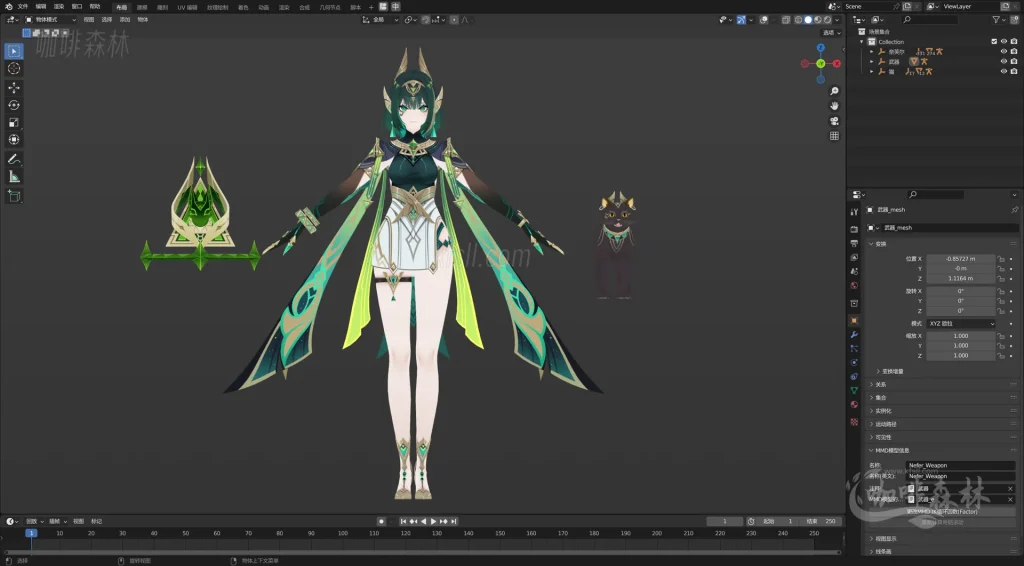This screenshot has height=566, width=1024.
Task: Disable rendering for the 武器 object
Action: (x=1014, y=61)
